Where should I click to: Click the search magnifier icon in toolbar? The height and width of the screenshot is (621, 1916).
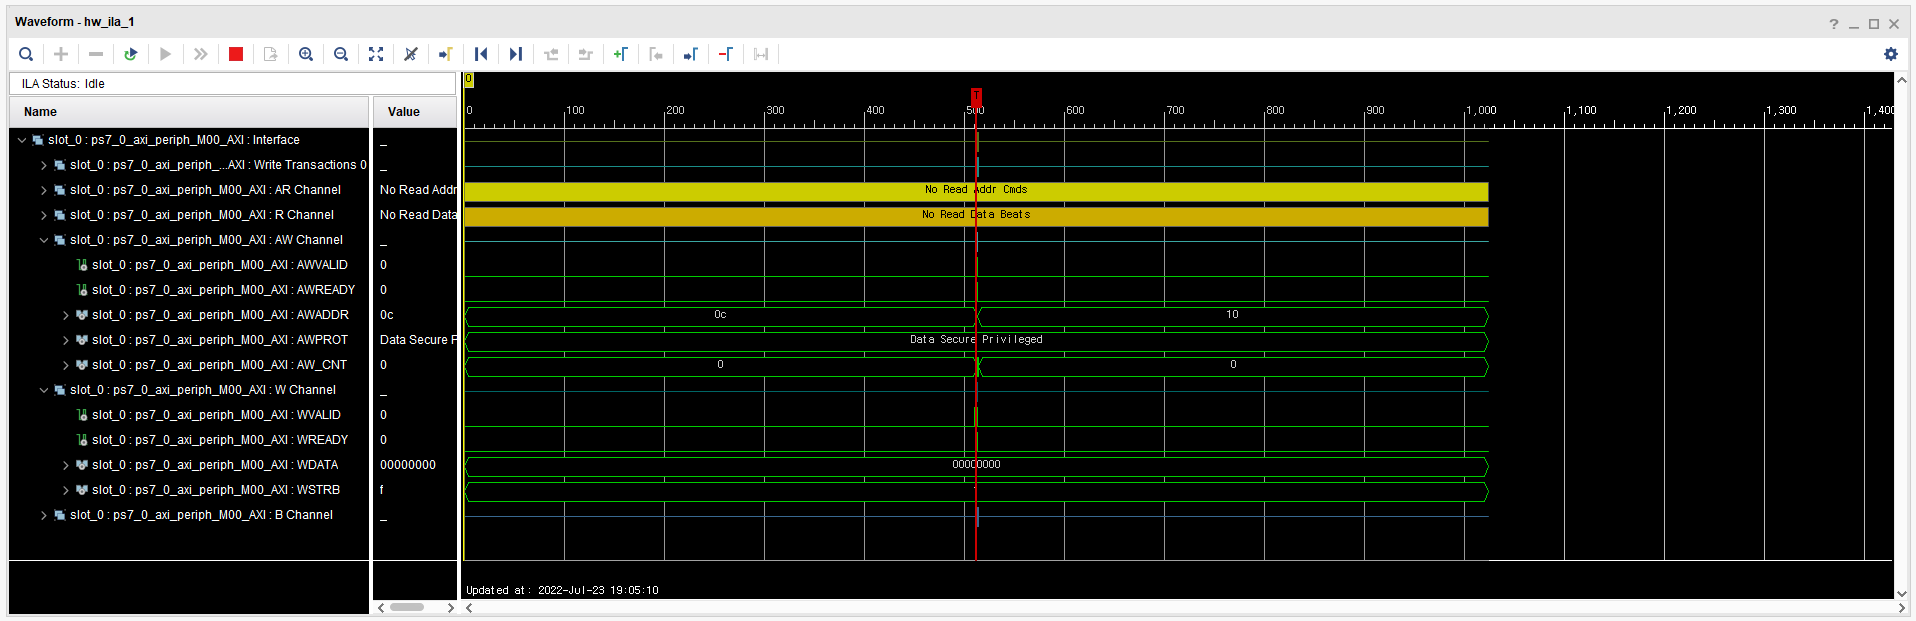click(26, 54)
